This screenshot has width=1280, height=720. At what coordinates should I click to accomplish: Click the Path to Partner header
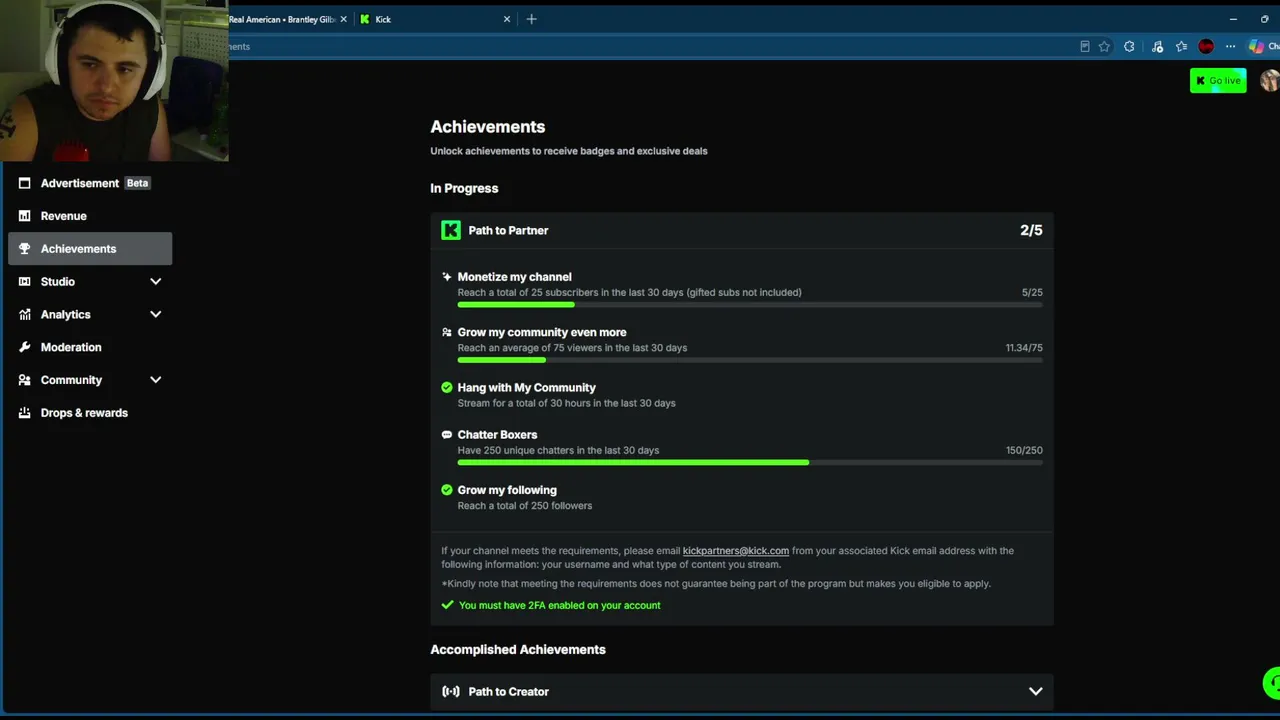(742, 230)
